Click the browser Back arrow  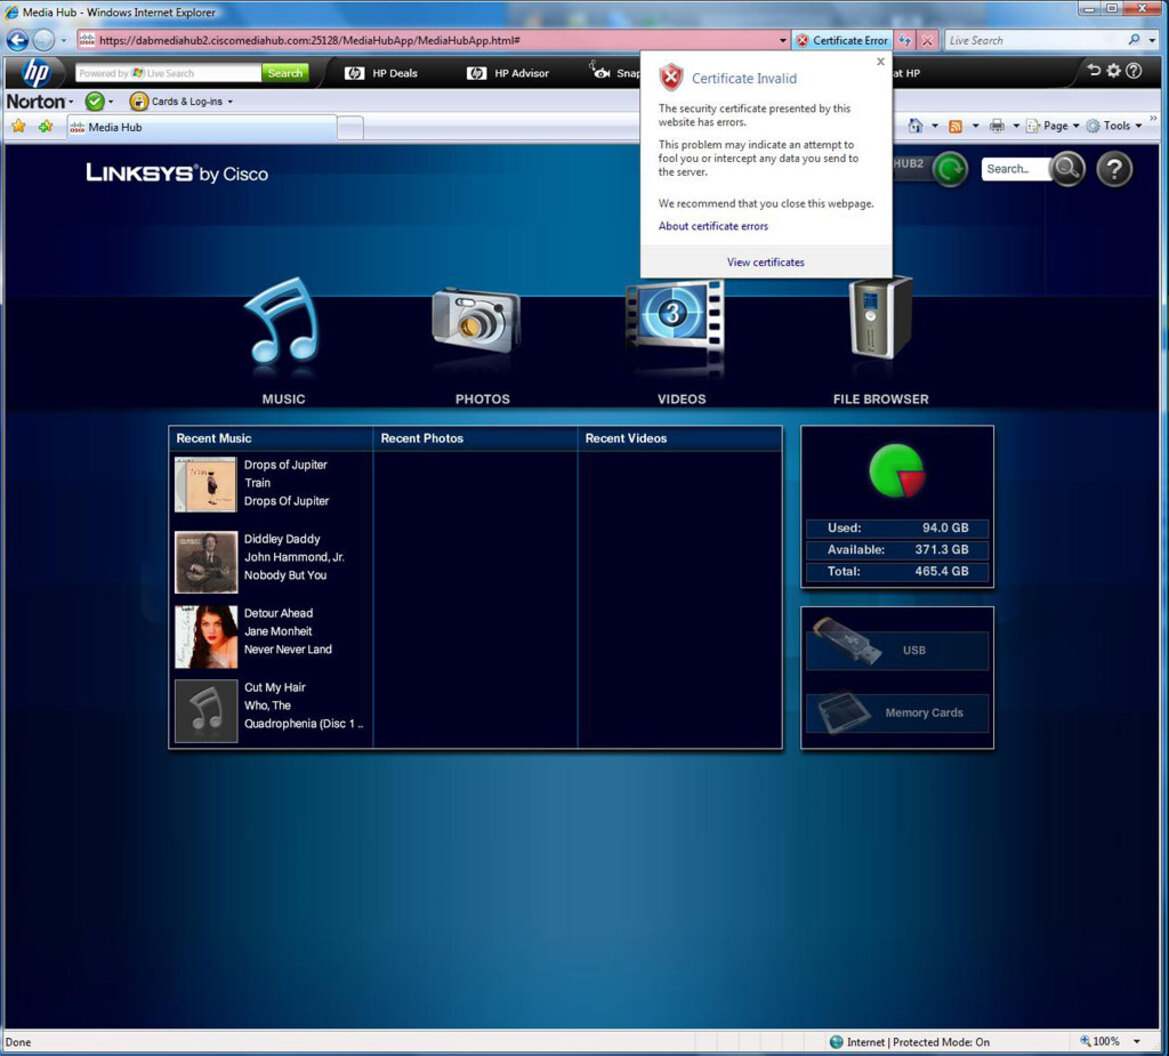pos(18,40)
